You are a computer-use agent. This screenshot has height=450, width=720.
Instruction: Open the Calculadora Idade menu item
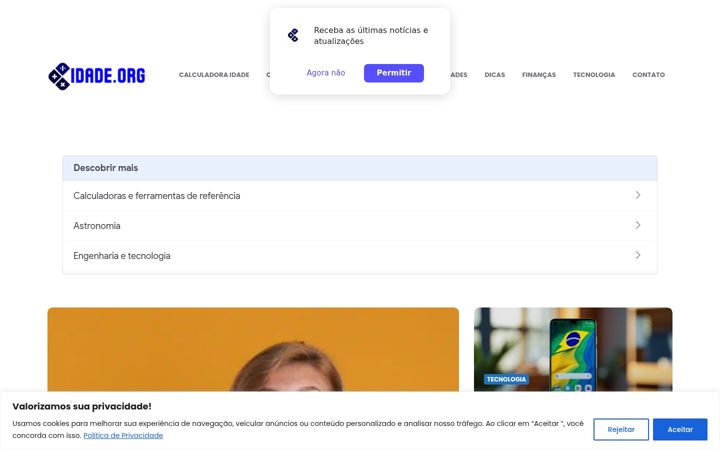point(214,75)
